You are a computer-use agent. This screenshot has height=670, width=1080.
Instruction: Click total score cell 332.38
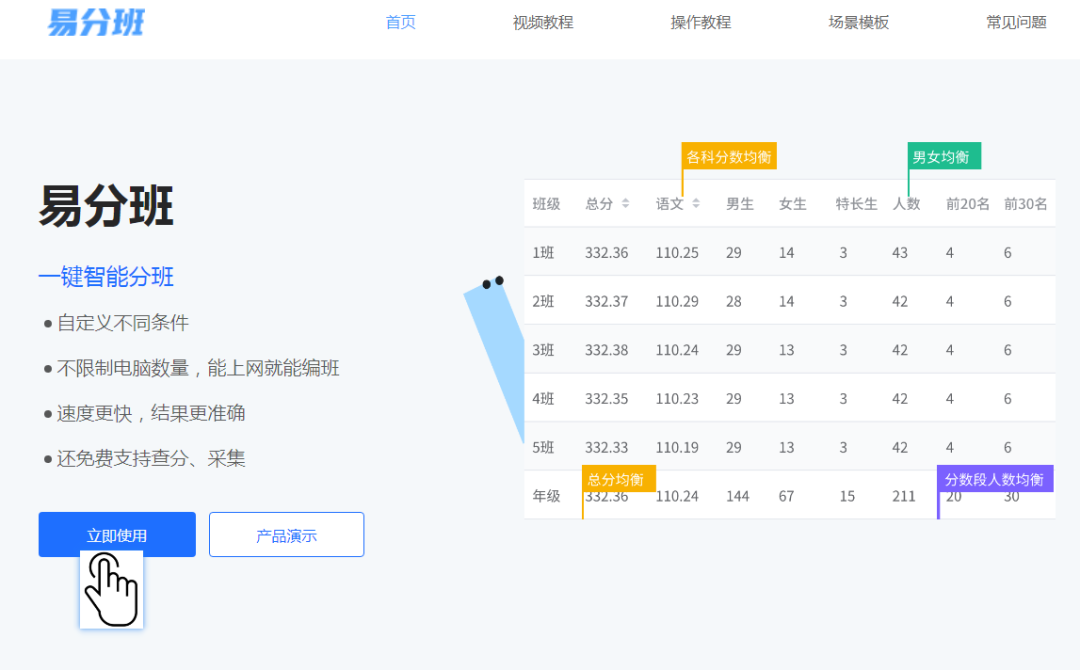(x=607, y=350)
